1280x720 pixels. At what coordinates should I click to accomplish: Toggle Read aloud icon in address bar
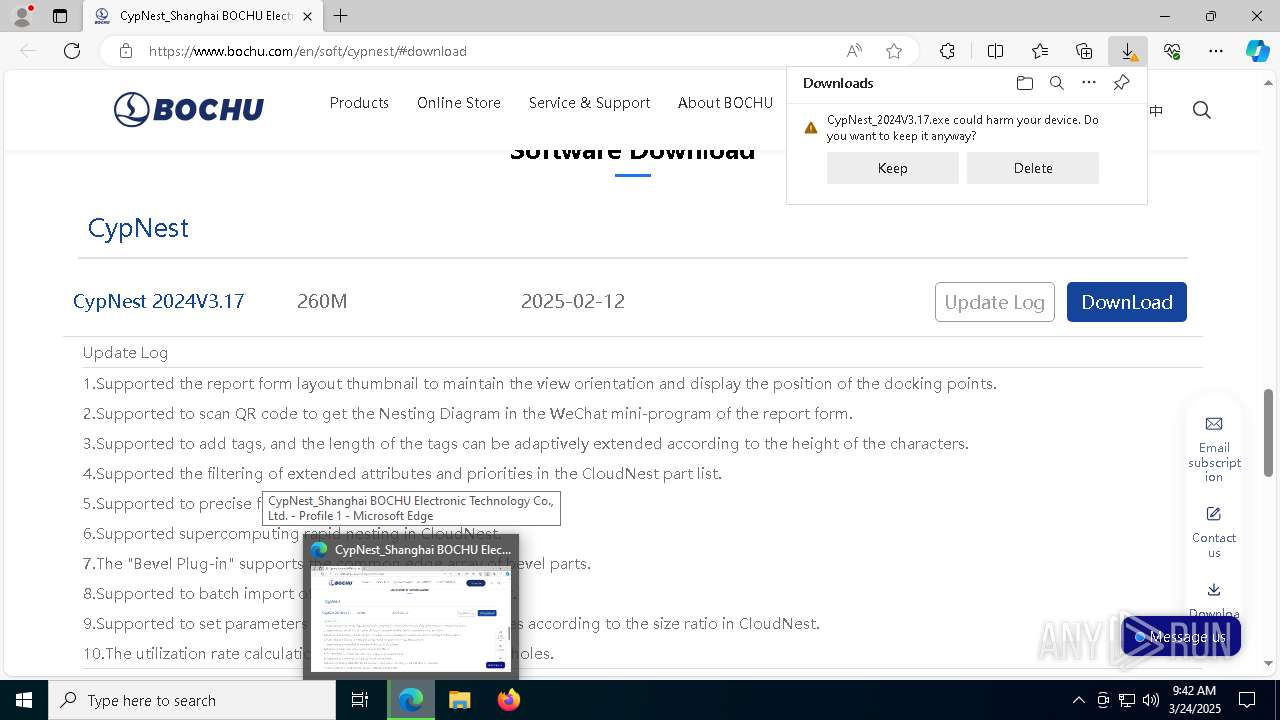[x=854, y=51]
